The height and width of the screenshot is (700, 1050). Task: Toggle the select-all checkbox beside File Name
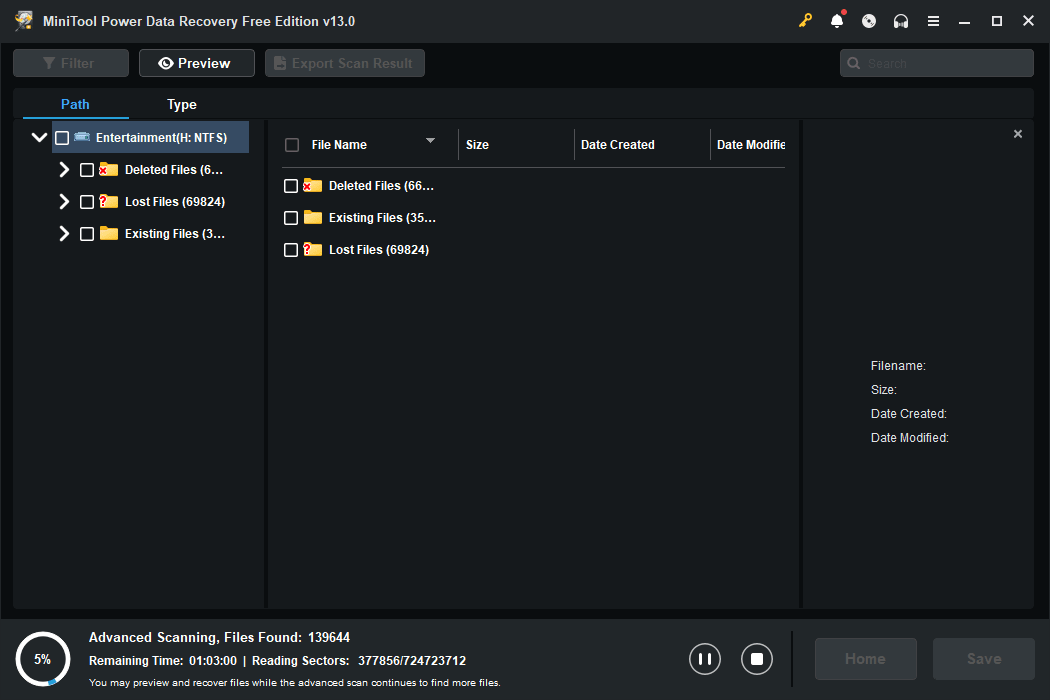(x=292, y=145)
